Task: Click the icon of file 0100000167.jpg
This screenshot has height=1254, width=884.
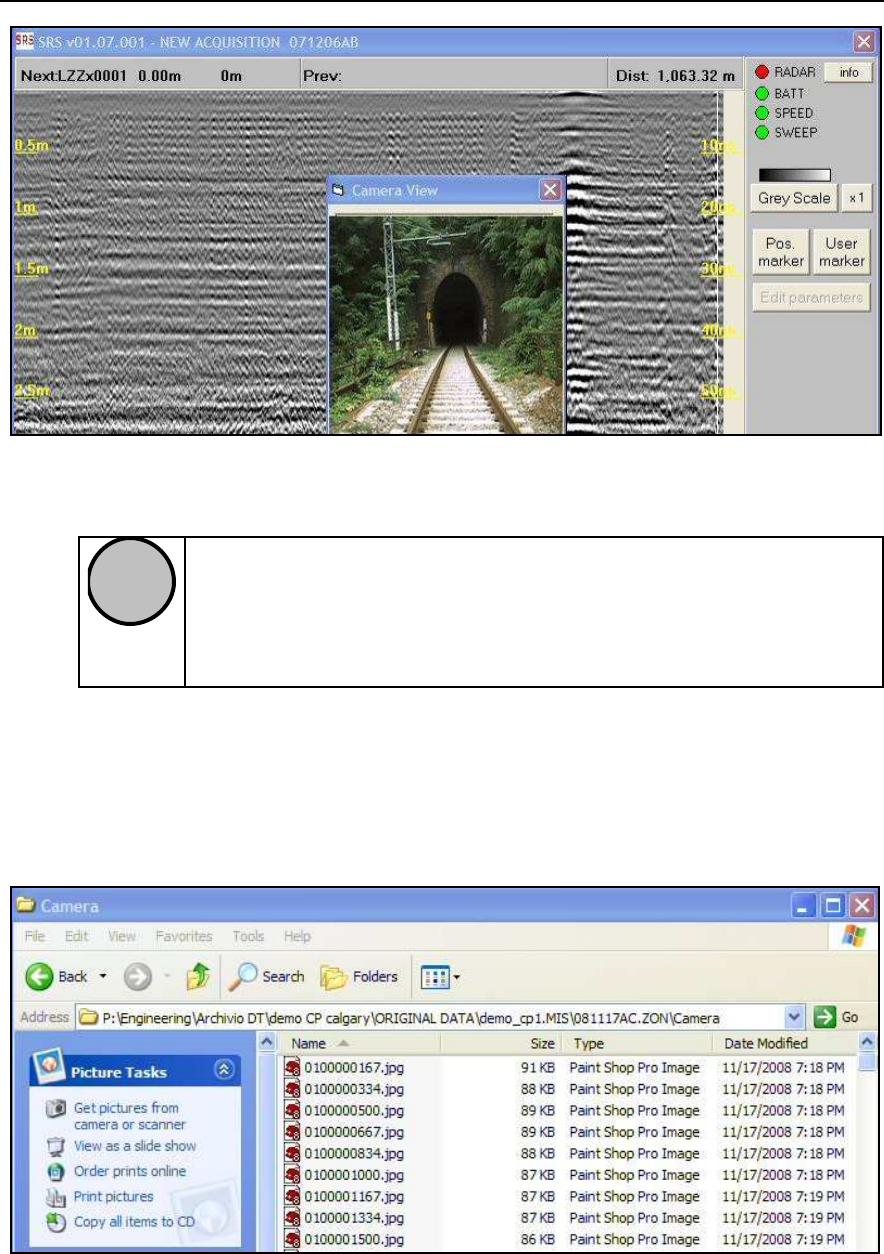Action: [x=294, y=1068]
